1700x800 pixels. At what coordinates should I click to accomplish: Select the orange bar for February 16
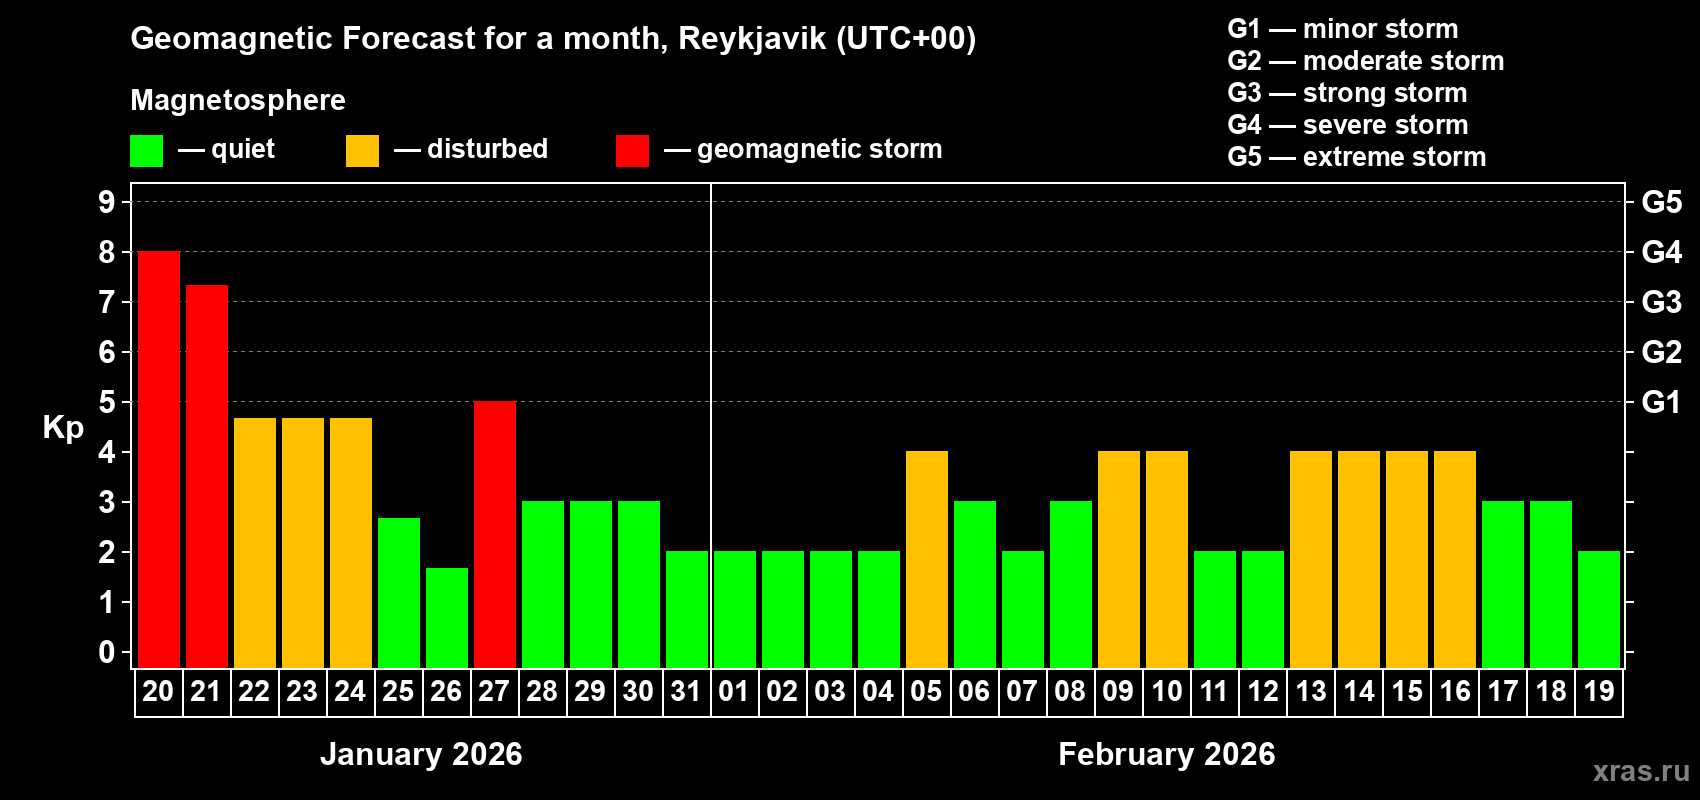[x=1455, y=559]
